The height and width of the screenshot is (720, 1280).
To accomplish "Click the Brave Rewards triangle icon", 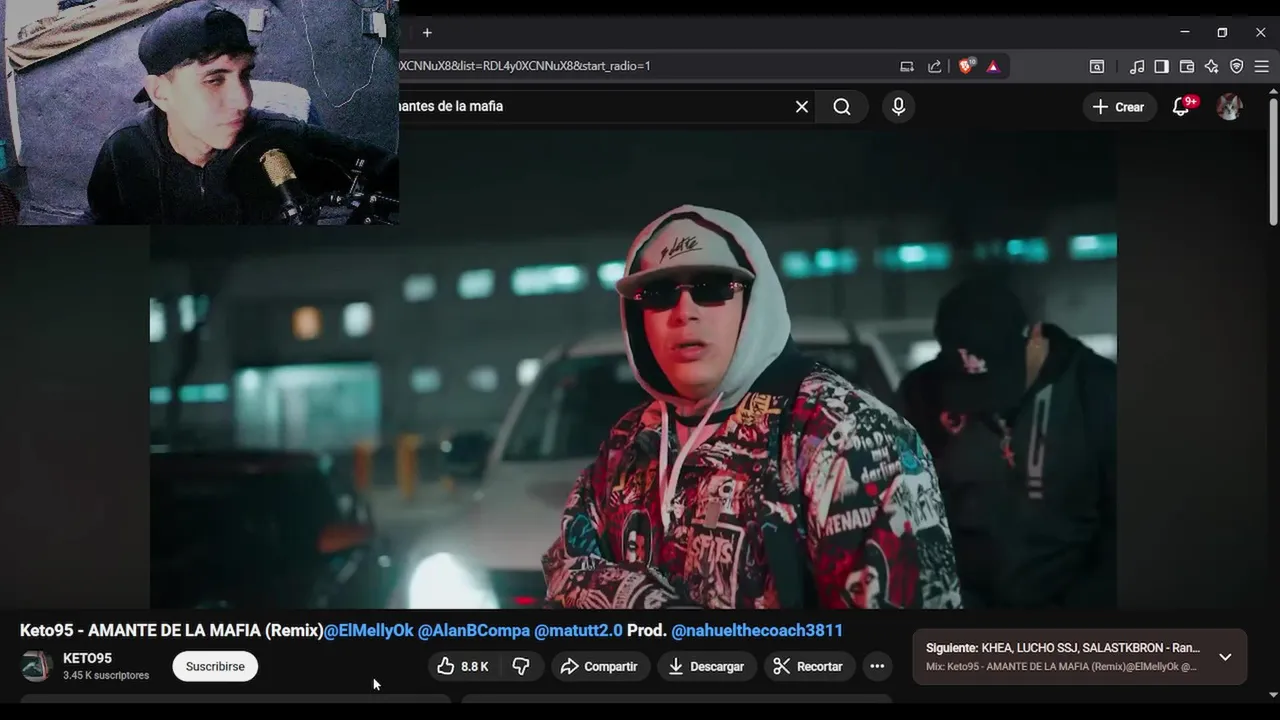I will coord(993,67).
